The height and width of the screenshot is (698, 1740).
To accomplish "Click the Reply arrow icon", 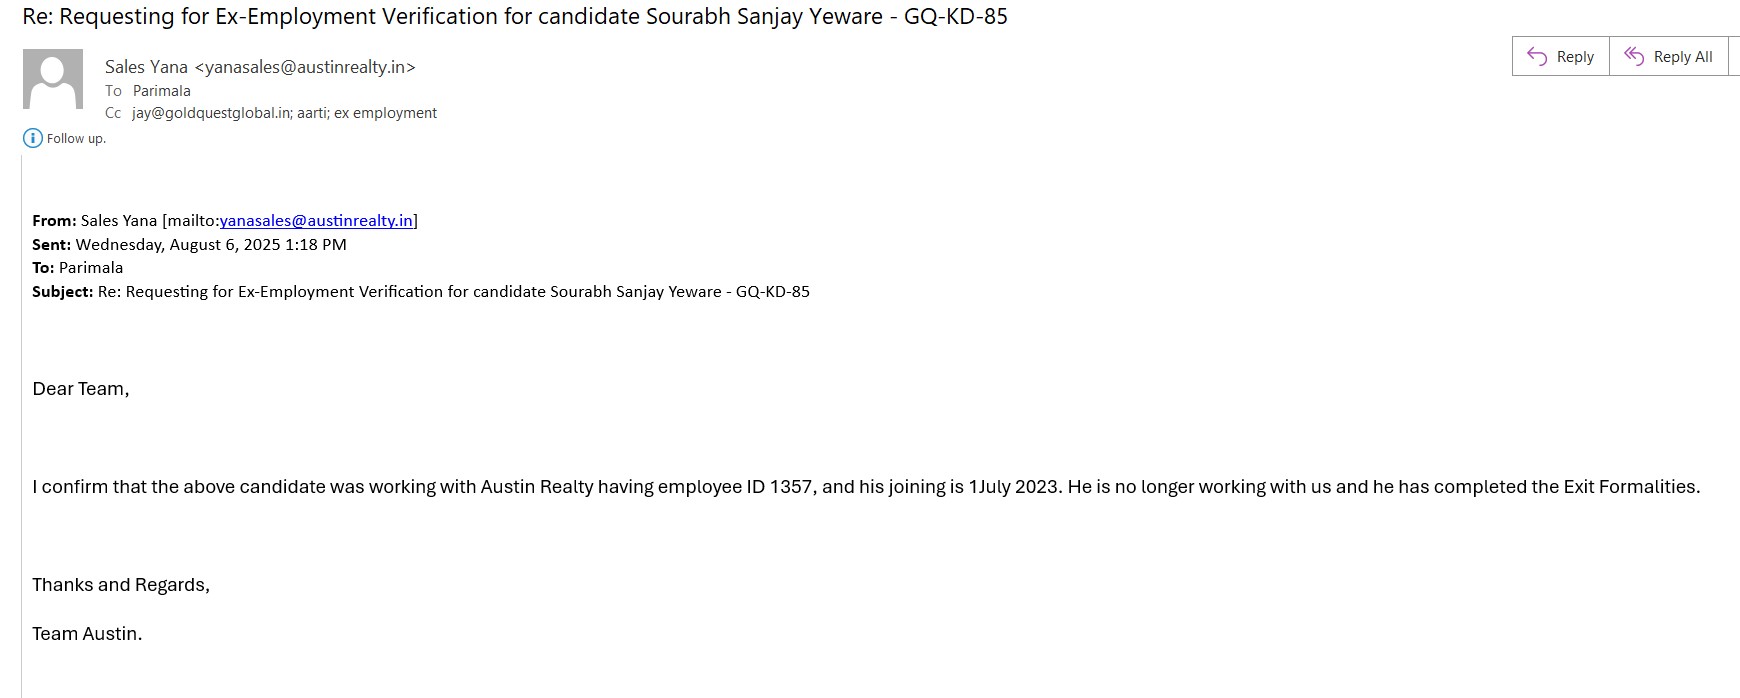I will pyautogui.click(x=1537, y=57).
